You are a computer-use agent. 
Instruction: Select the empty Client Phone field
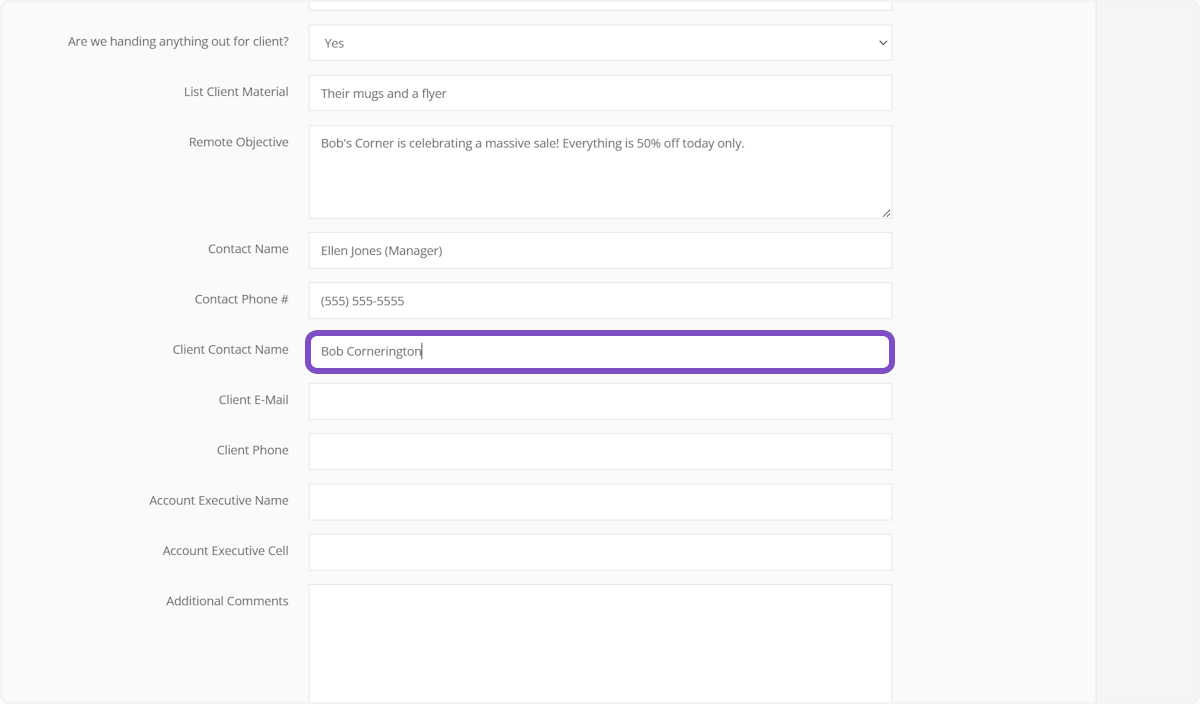point(599,452)
